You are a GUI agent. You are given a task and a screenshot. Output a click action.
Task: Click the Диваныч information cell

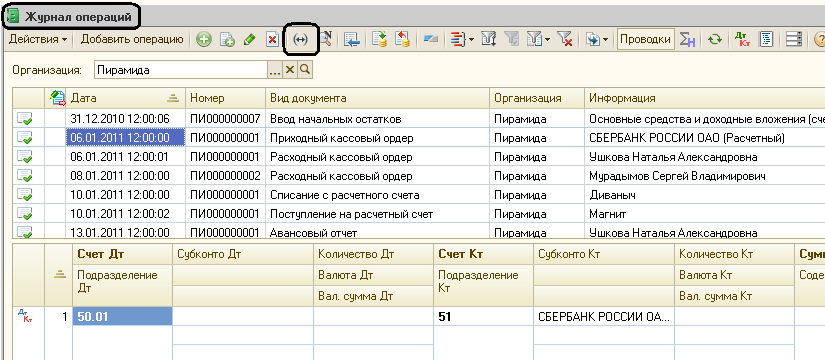coord(705,195)
